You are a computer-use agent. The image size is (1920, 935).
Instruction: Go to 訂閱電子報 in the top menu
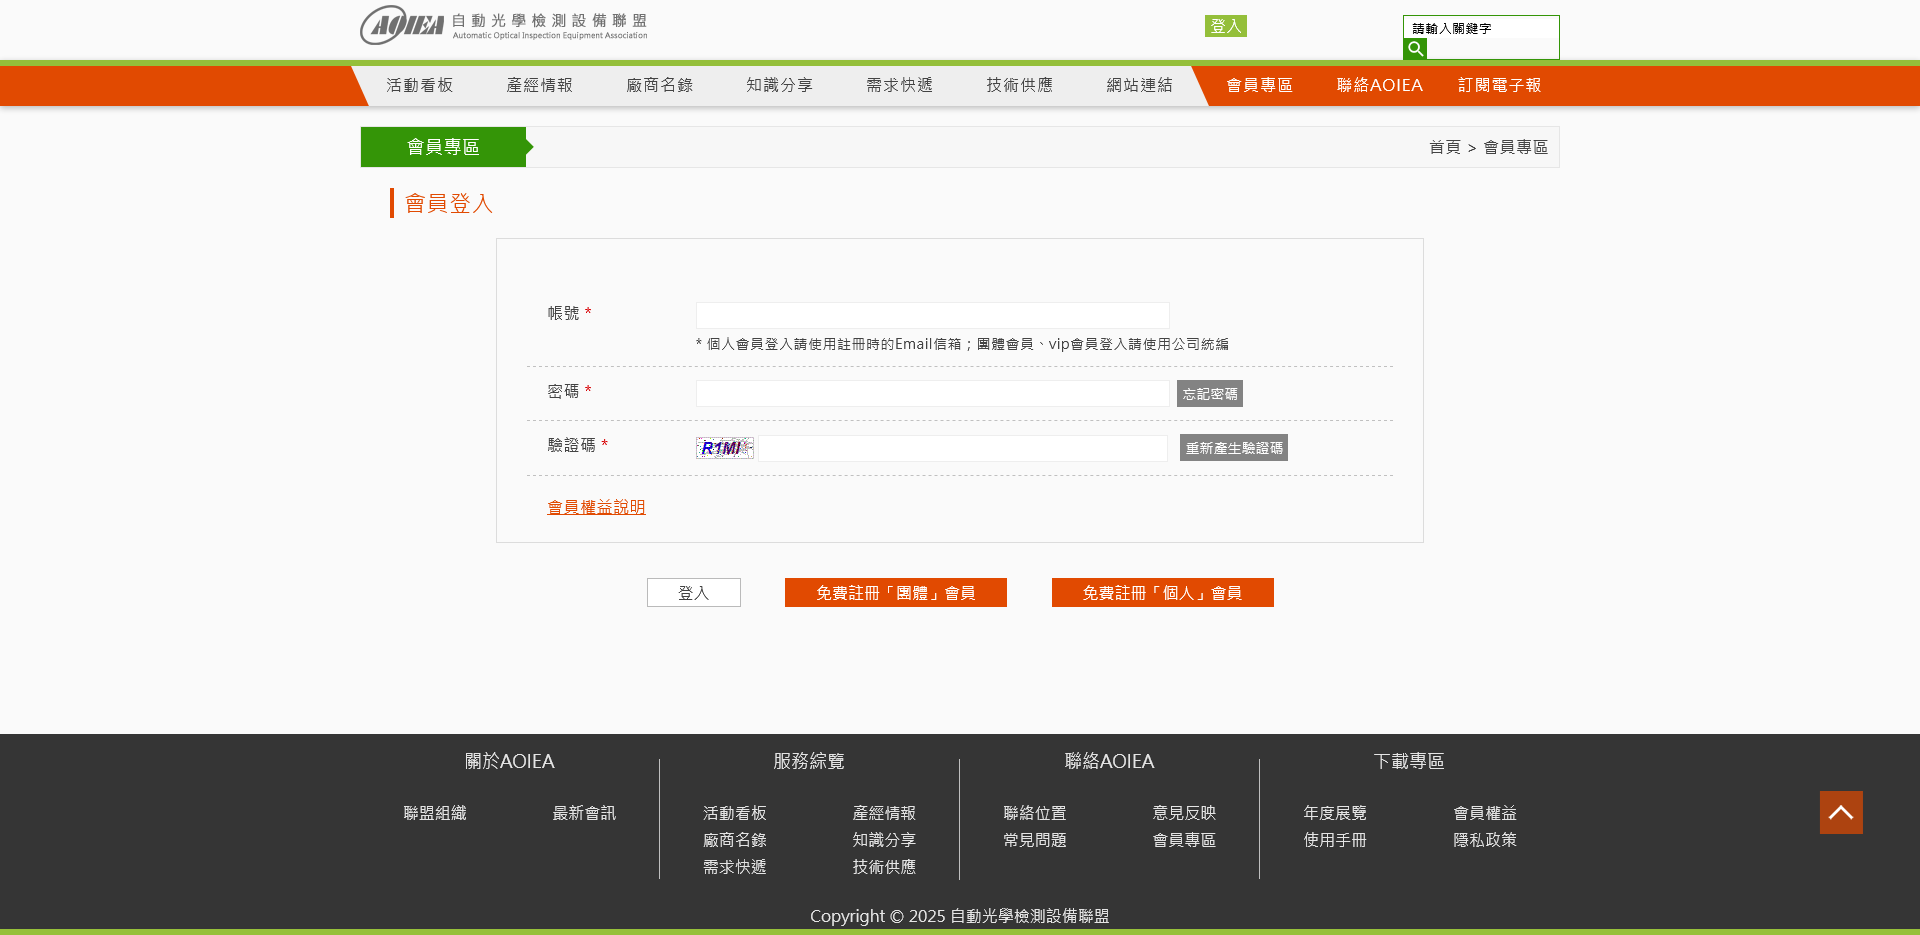[1499, 86]
